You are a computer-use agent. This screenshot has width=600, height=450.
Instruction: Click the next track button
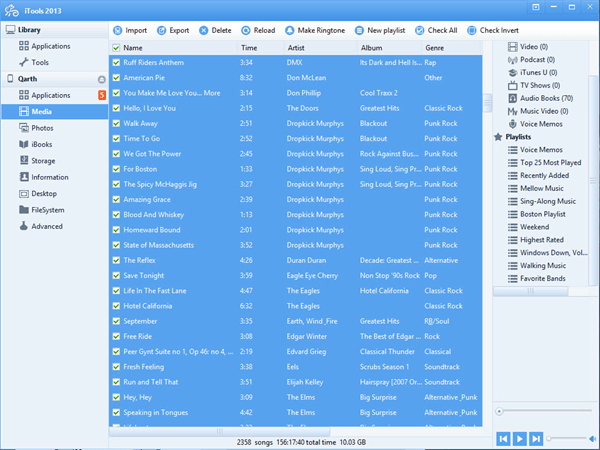tap(536, 439)
